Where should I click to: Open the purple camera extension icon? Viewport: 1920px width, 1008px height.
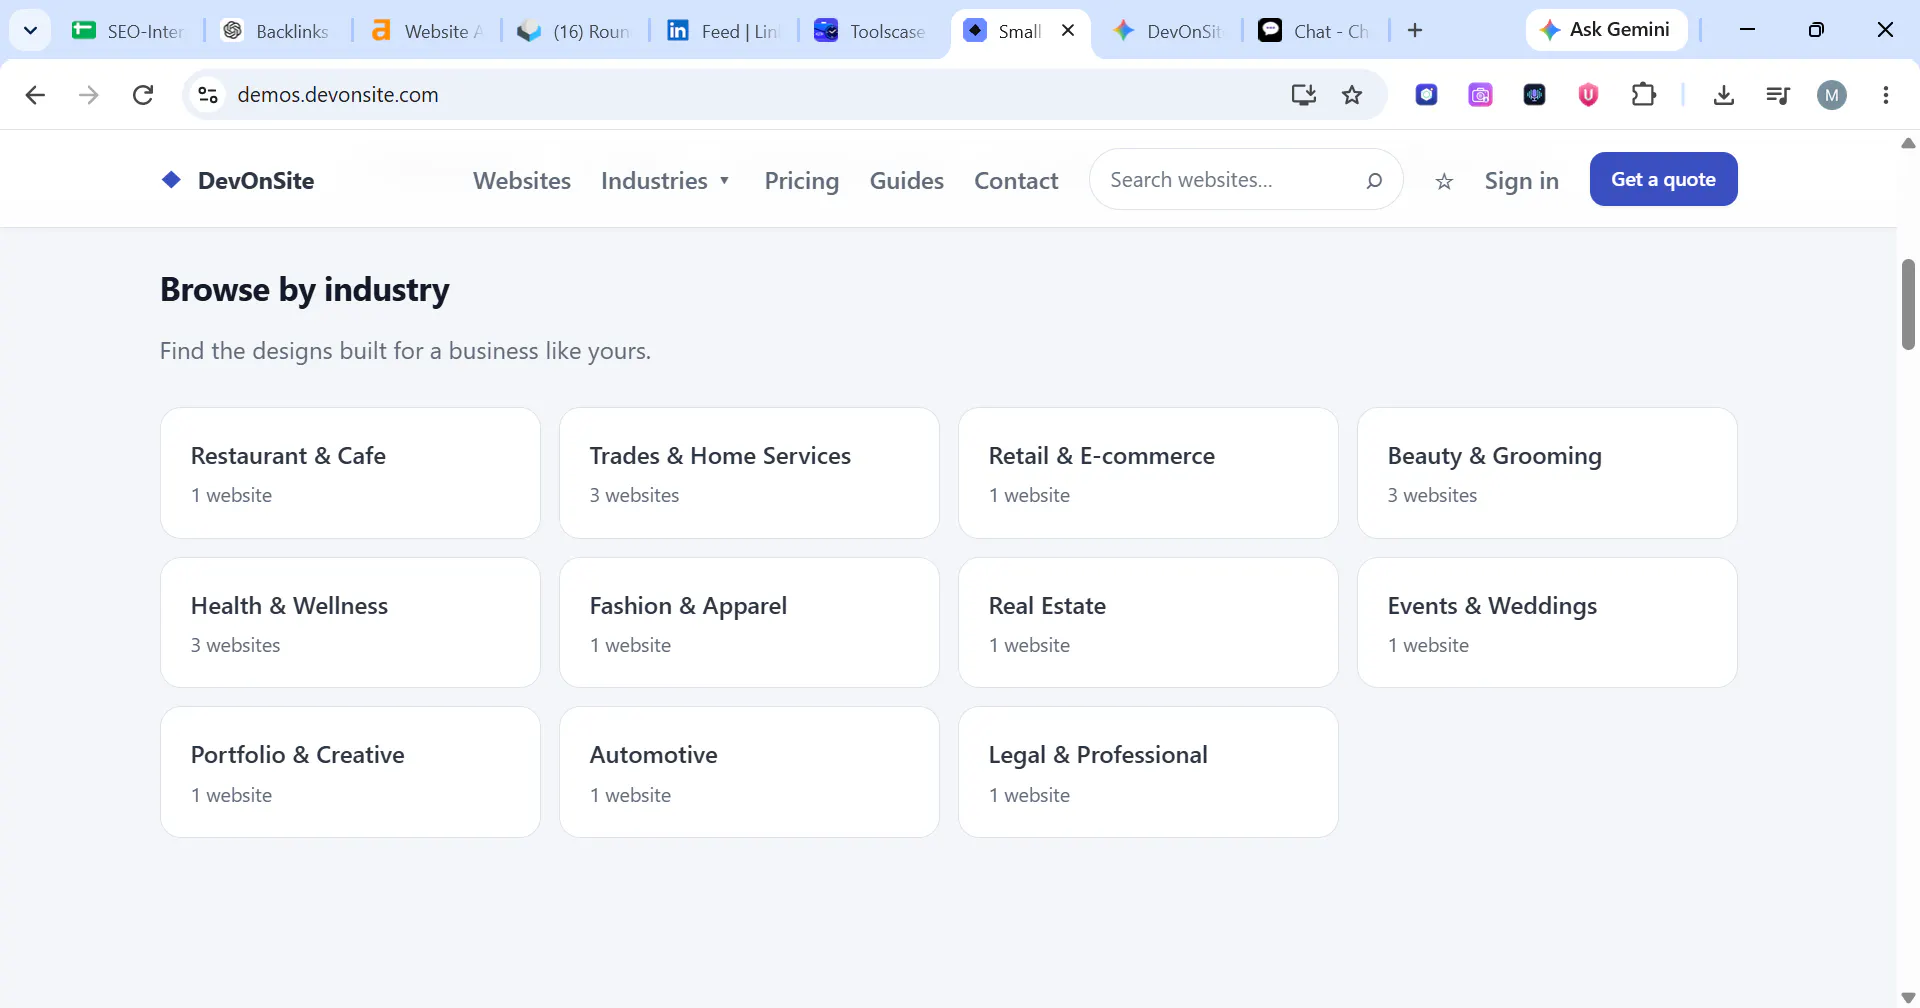[1480, 95]
